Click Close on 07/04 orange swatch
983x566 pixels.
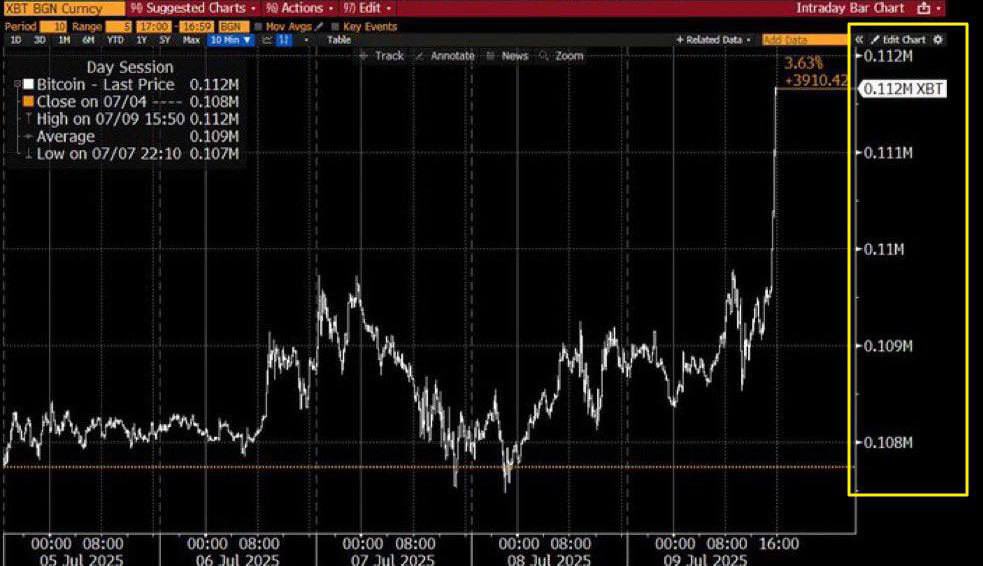[28, 101]
